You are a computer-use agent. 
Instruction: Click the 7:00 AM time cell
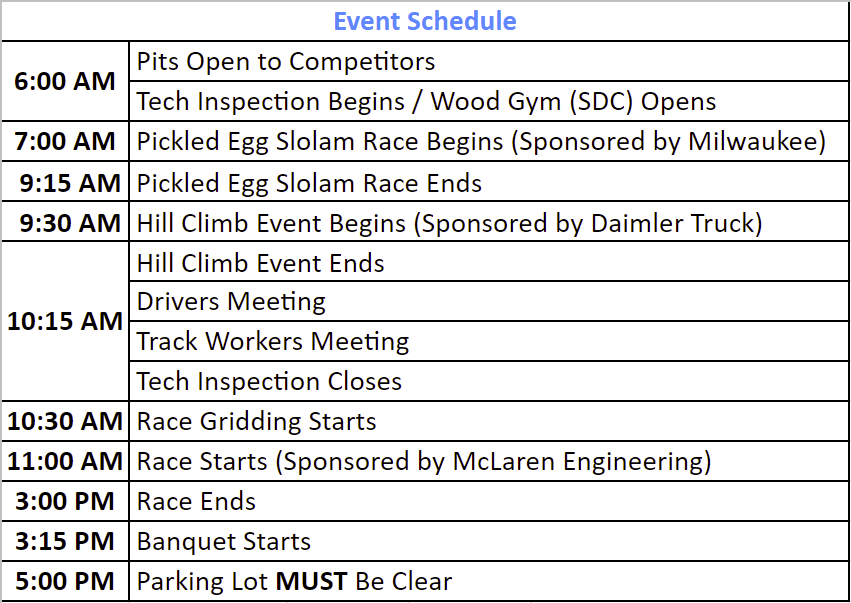65,141
